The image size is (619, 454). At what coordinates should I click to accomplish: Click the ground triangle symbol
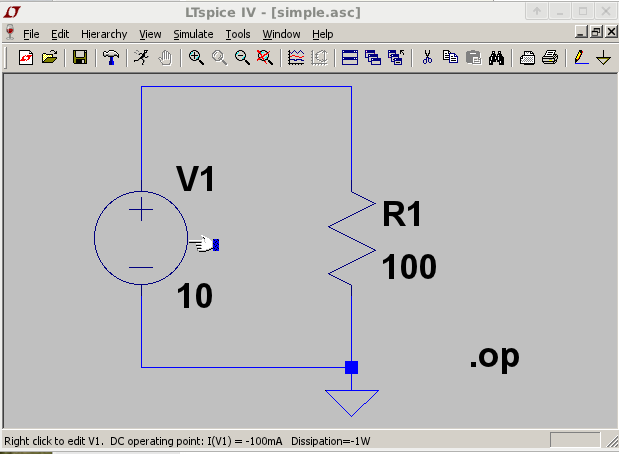click(352, 403)
